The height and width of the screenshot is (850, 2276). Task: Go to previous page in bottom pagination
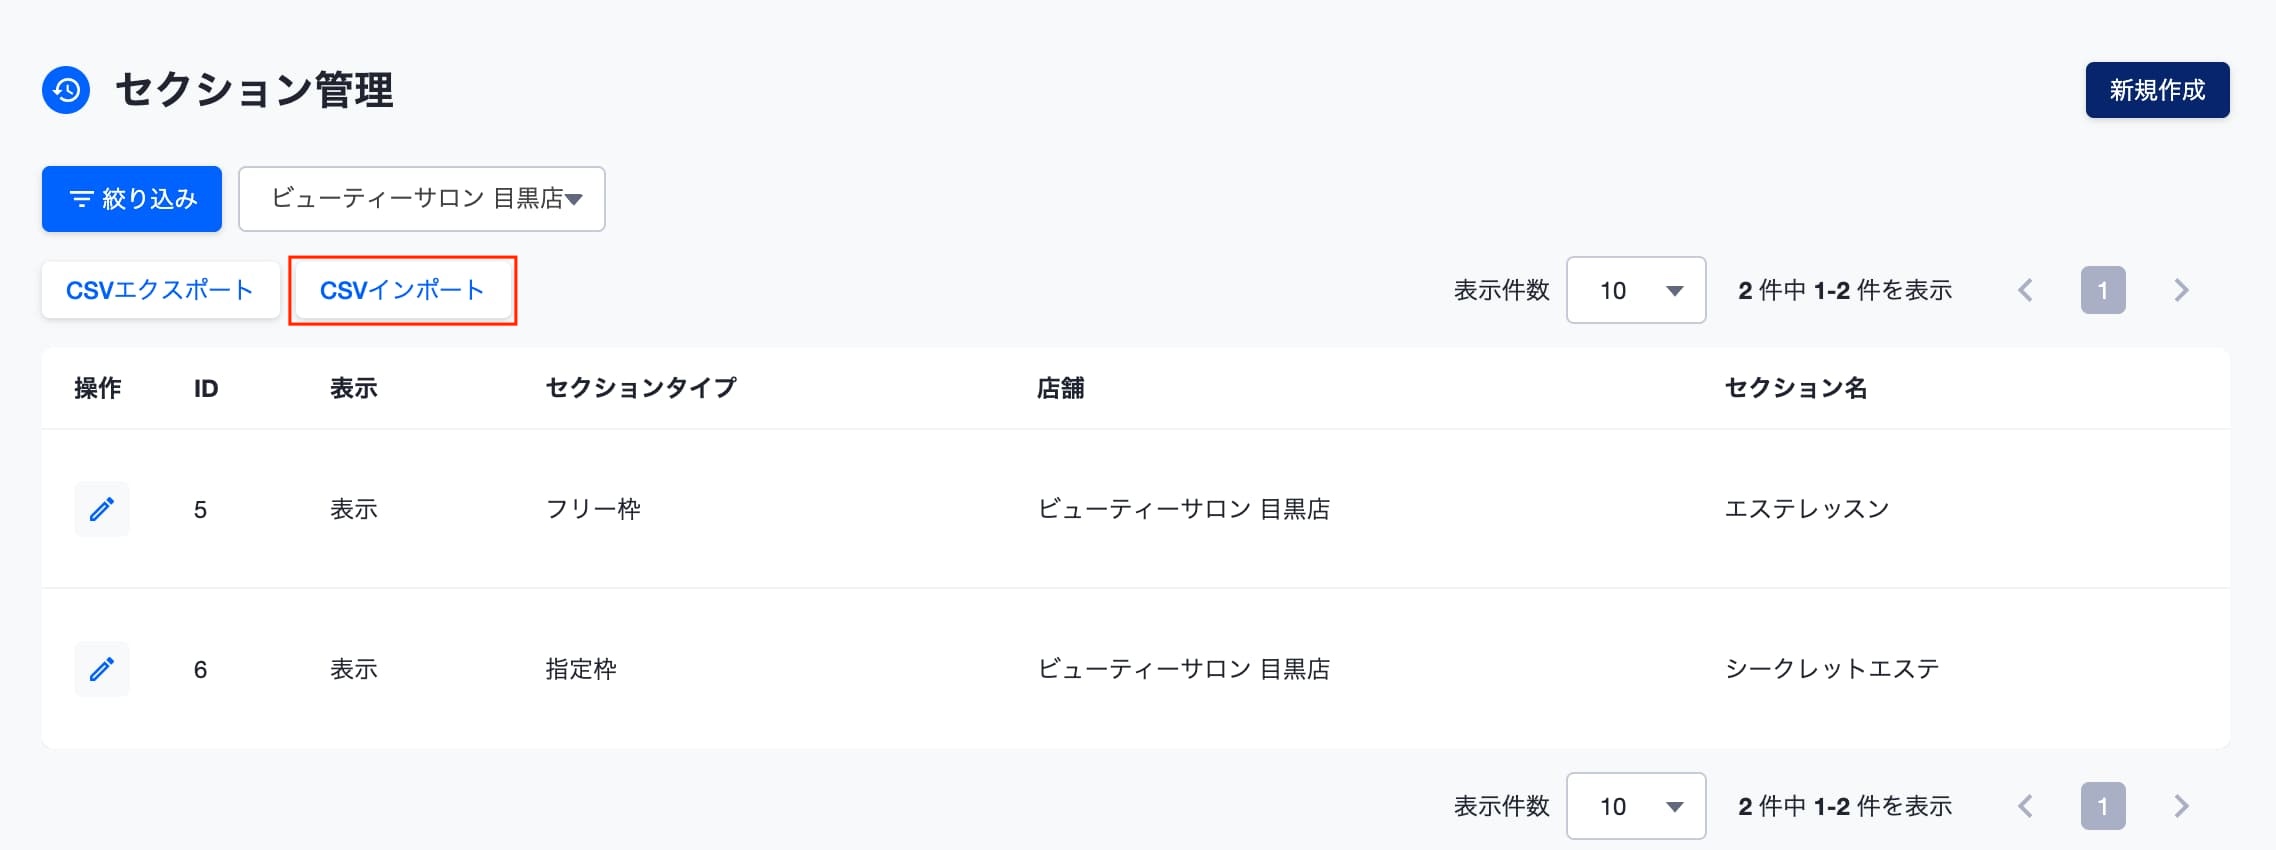click(x=2026, y=806)
